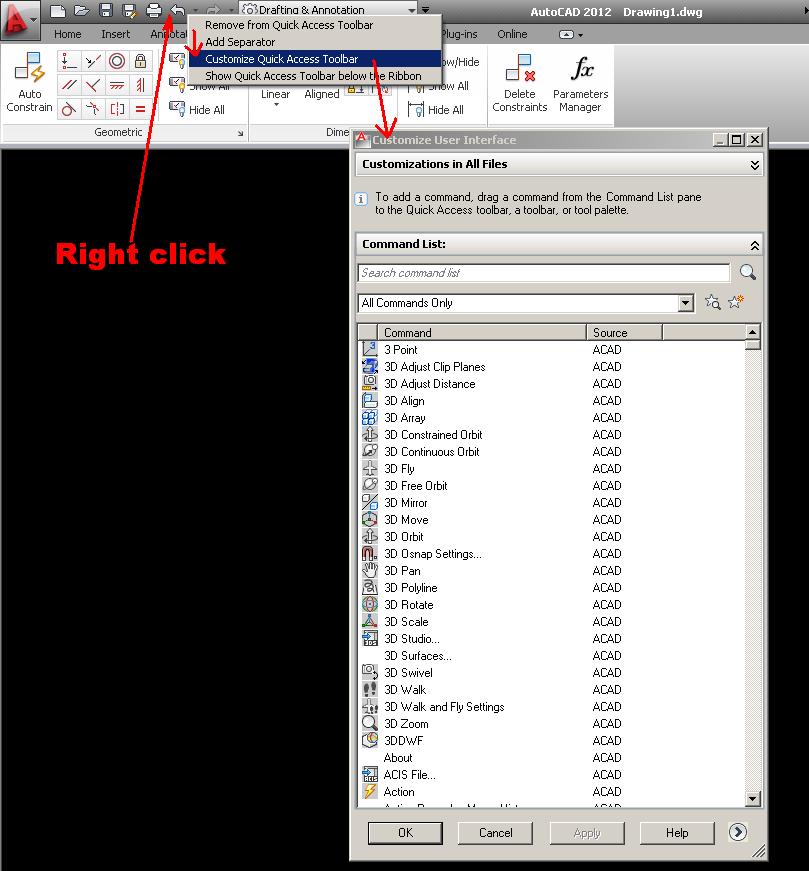Open the Undo history dropdown arrow
Viewport: 809px width, 871px height.
pos(195,11)
